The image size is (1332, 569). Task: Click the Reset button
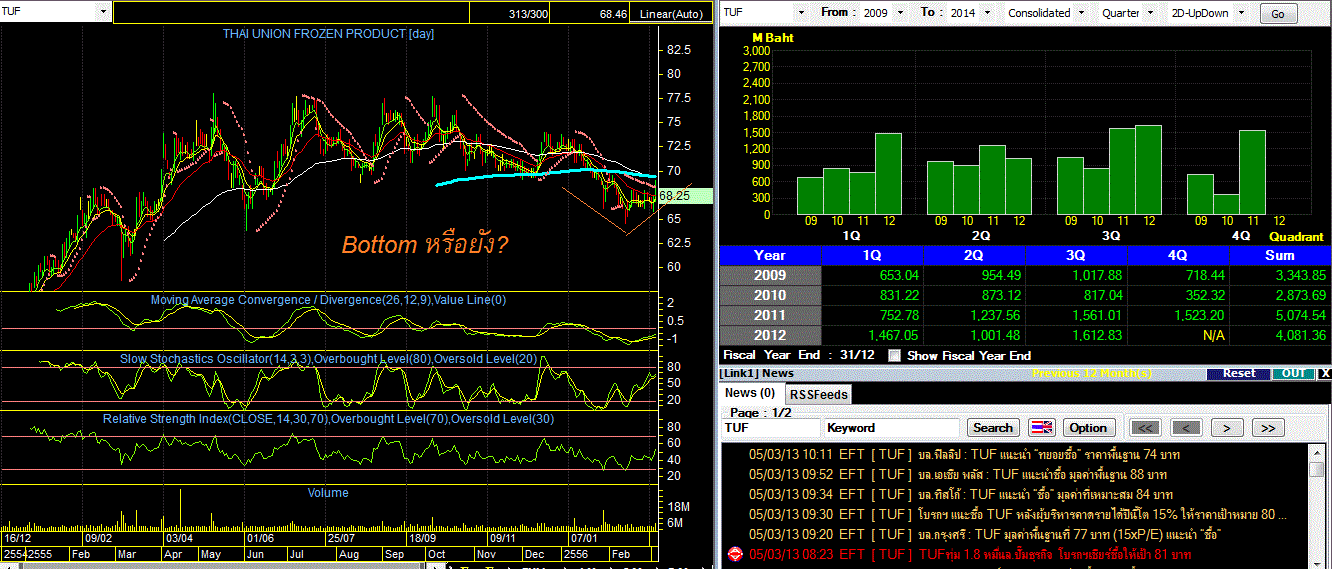tap(1238, 373)
